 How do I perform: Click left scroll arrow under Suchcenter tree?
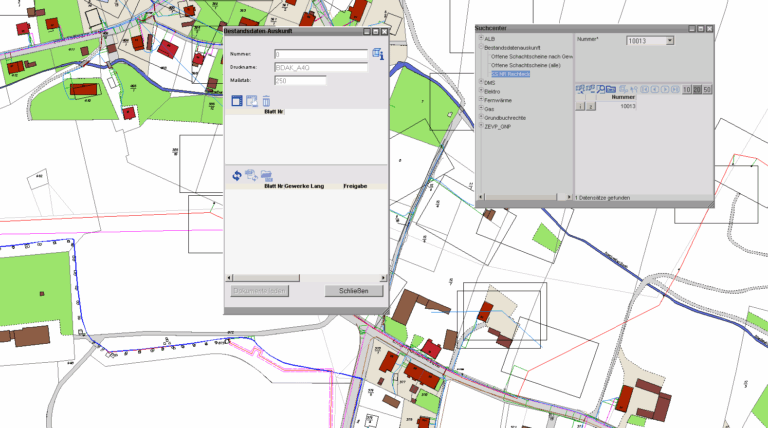tap(480, 197)
